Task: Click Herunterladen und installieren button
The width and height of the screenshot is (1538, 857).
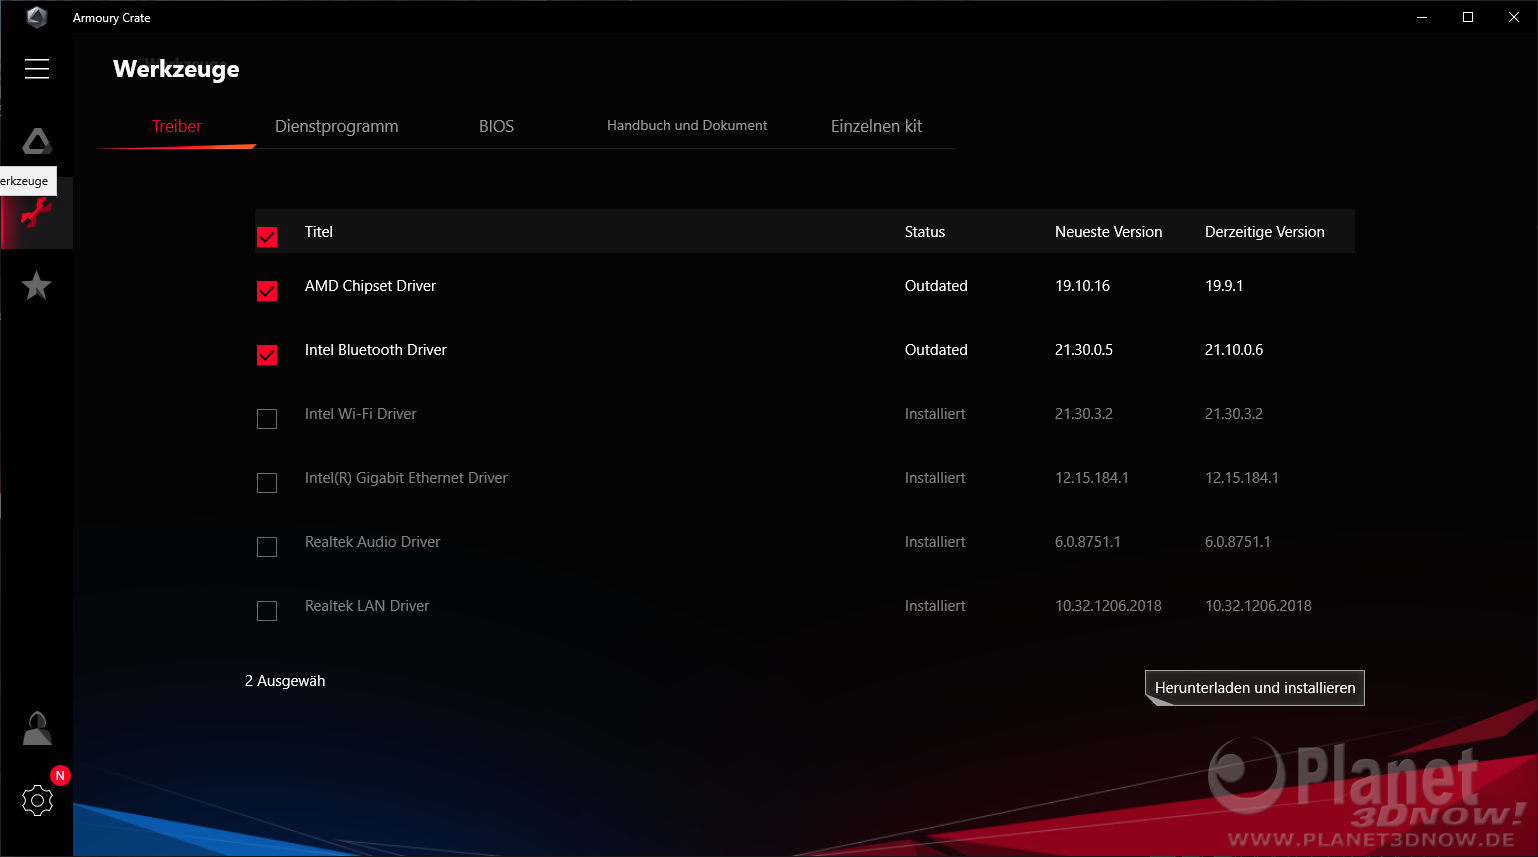Action: pos(1255,688)
